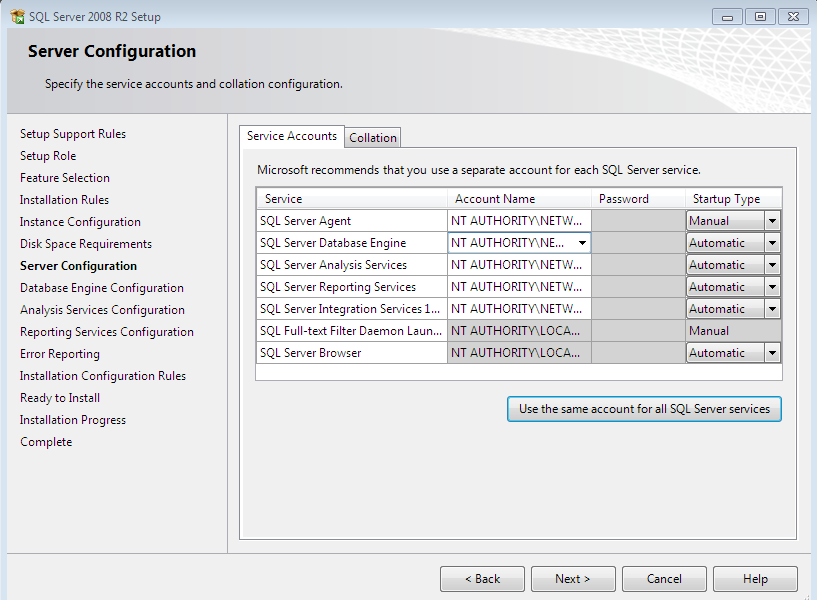Click Database Engine Configuration step
The image size is (817, 600).
pyautogui.click(x=102, y=288)
